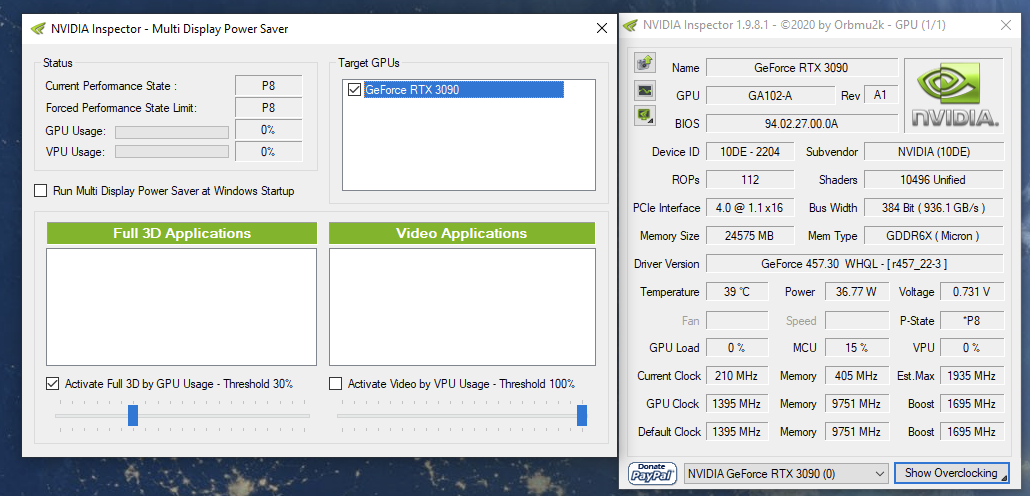The height and width of the screenshot is (496, 1030).
Task: Click the Full 3D threshold slider handle
Action: click(x=133, y=415)
